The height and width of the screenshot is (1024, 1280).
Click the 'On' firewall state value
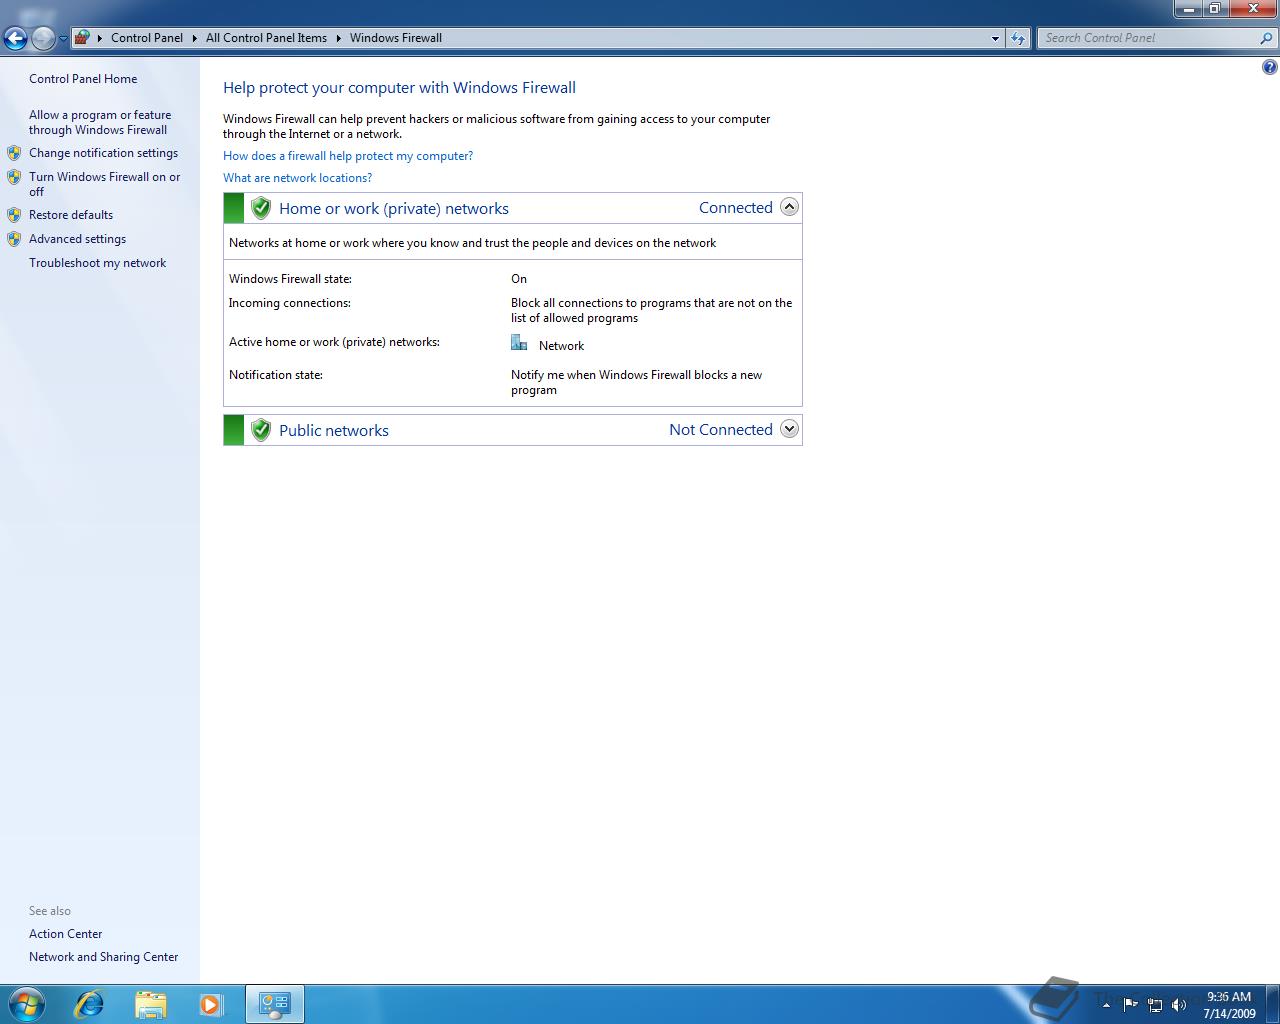(519, 279)
